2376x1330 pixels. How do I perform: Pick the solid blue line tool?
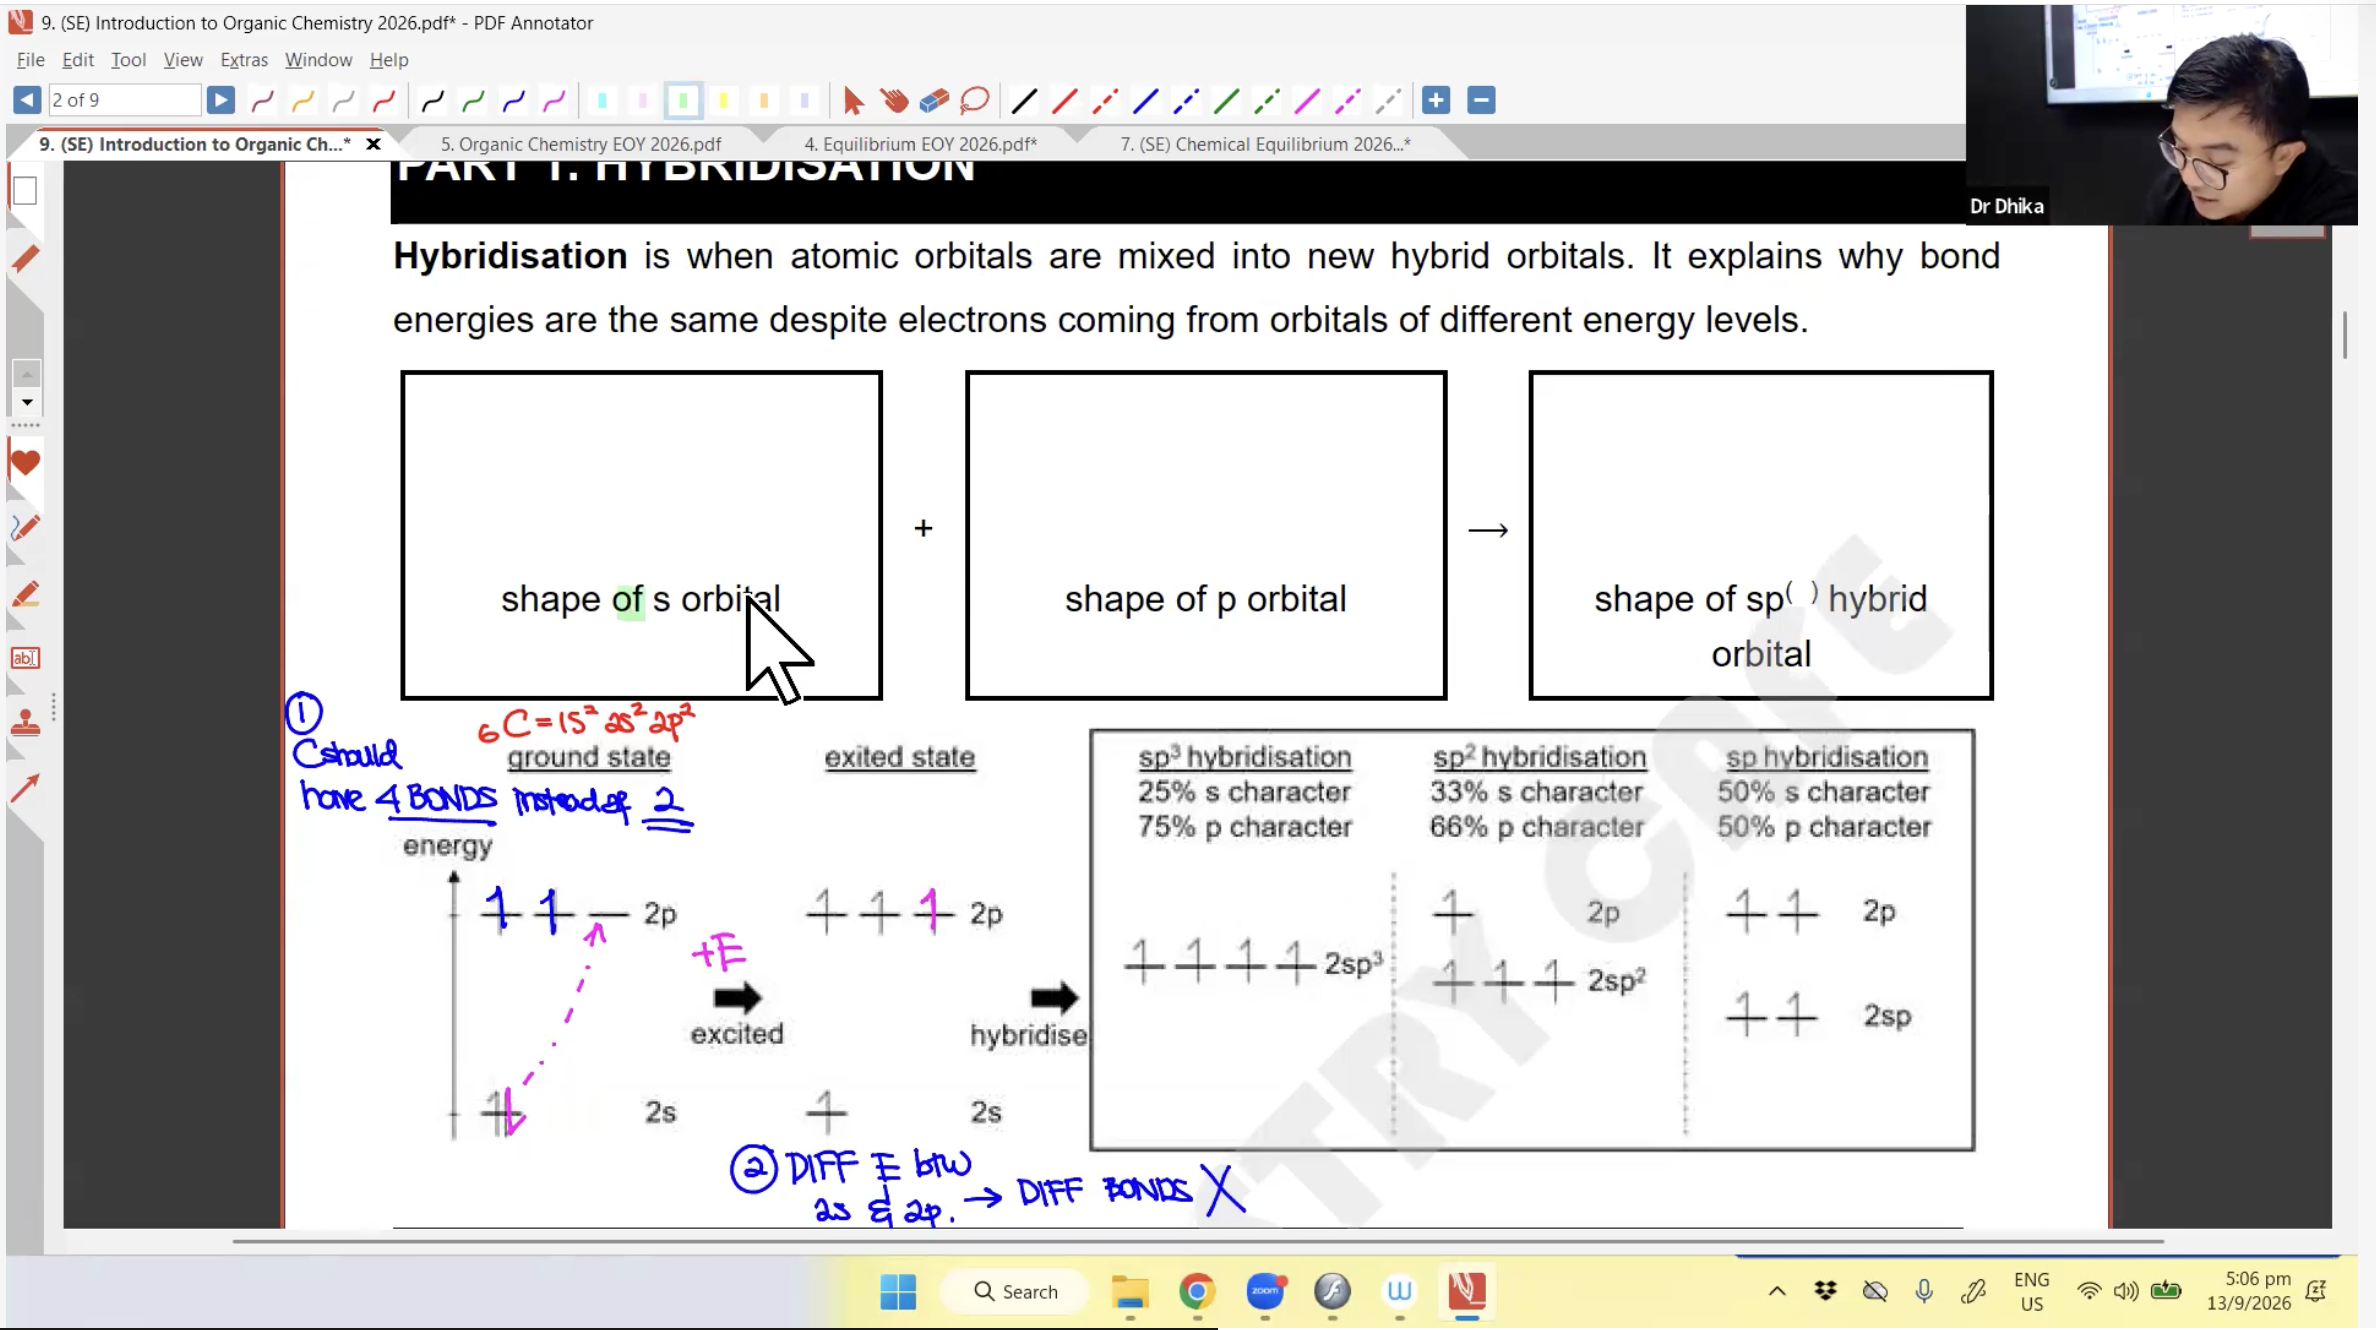click(1146, 100)
